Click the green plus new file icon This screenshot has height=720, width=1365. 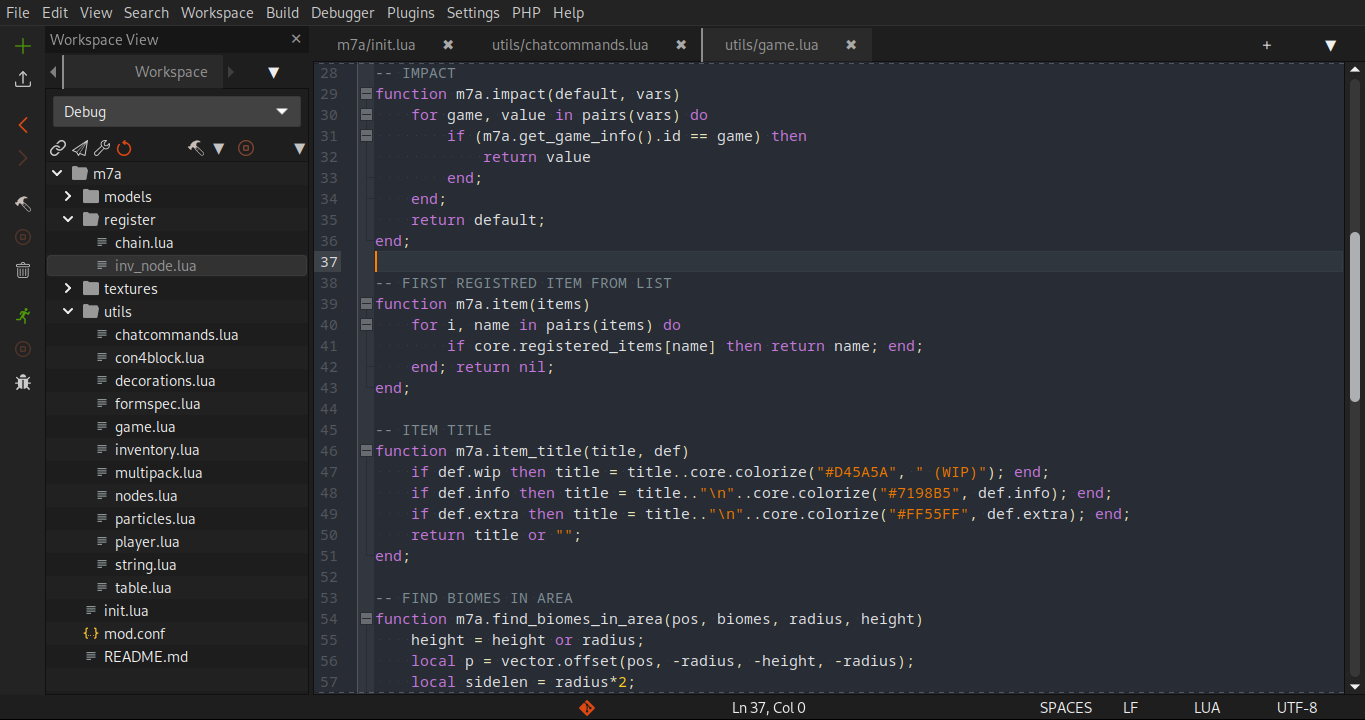tap(23, 46)
